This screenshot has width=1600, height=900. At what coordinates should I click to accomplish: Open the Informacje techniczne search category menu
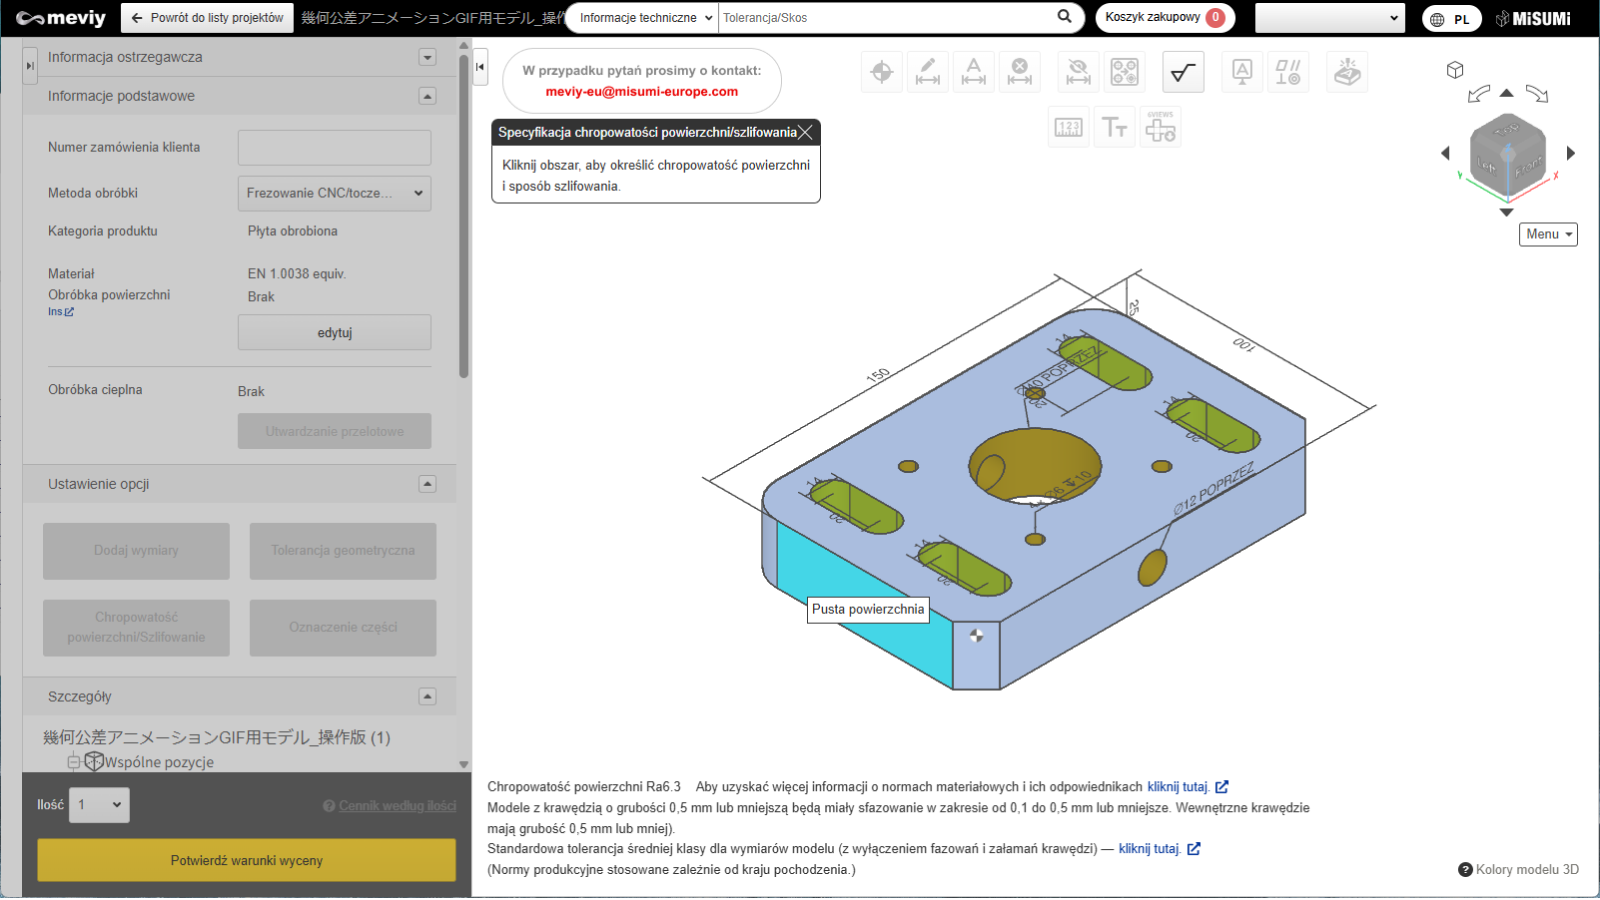(x=644, y=18)
